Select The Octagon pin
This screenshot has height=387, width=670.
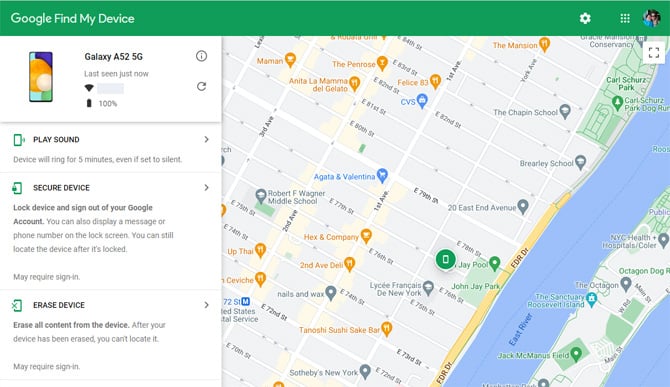626,284
